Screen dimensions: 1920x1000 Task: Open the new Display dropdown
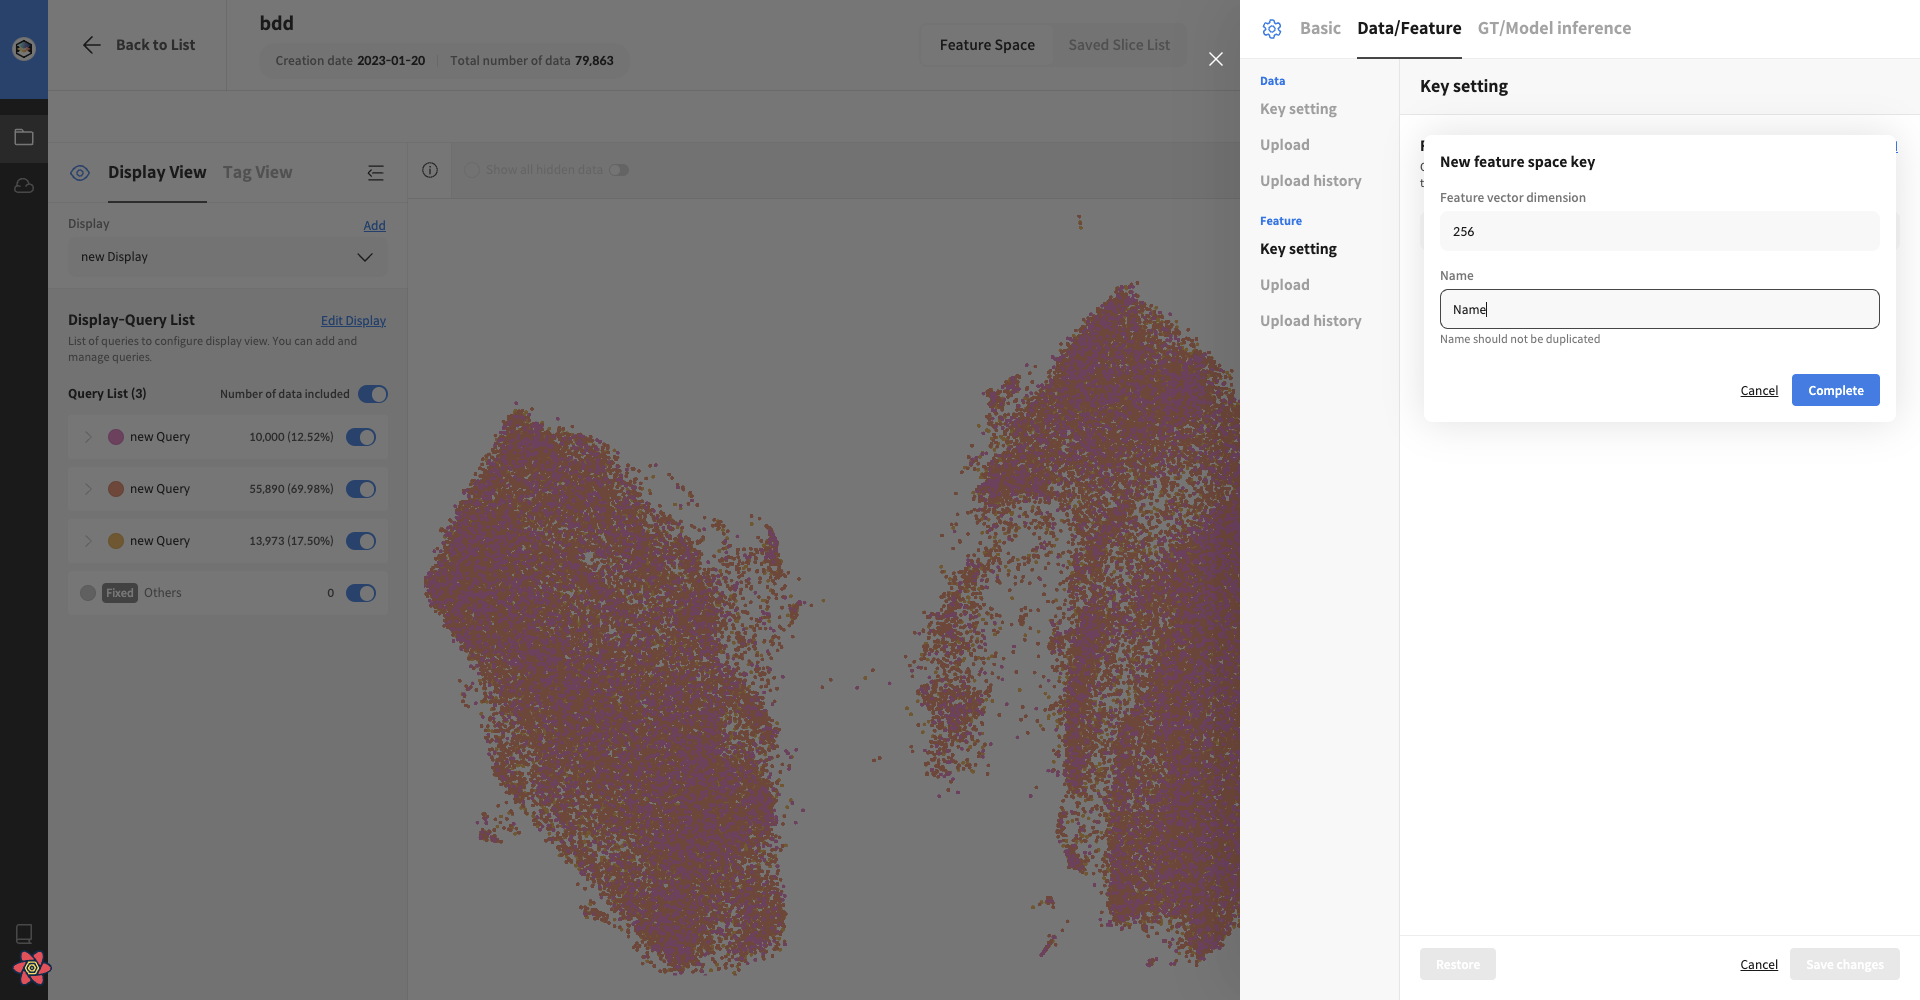228,257
